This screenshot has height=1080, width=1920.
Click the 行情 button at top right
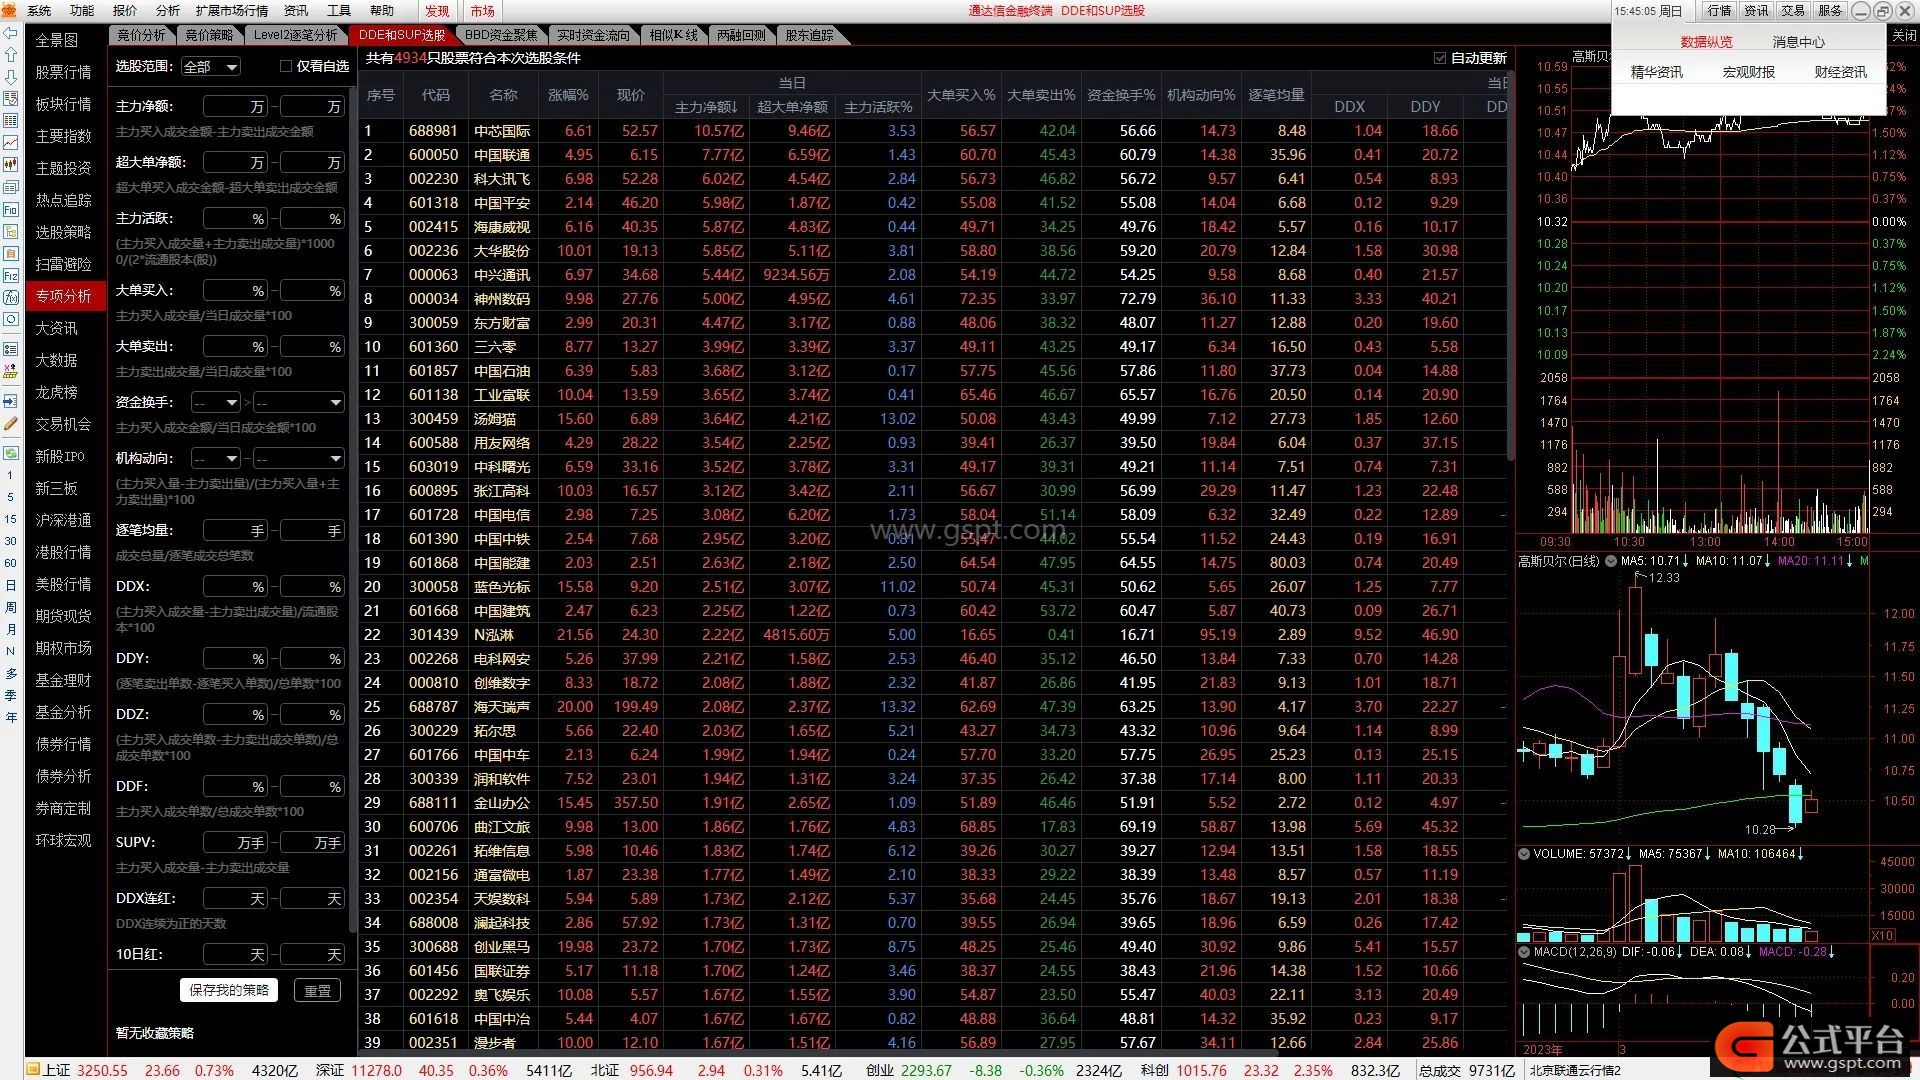tap(1719, 11)
